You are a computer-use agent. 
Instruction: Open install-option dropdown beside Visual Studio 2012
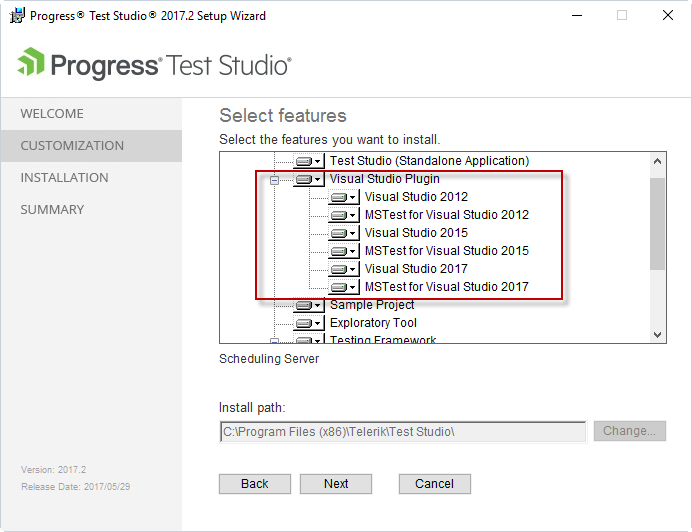pos(343,197)
